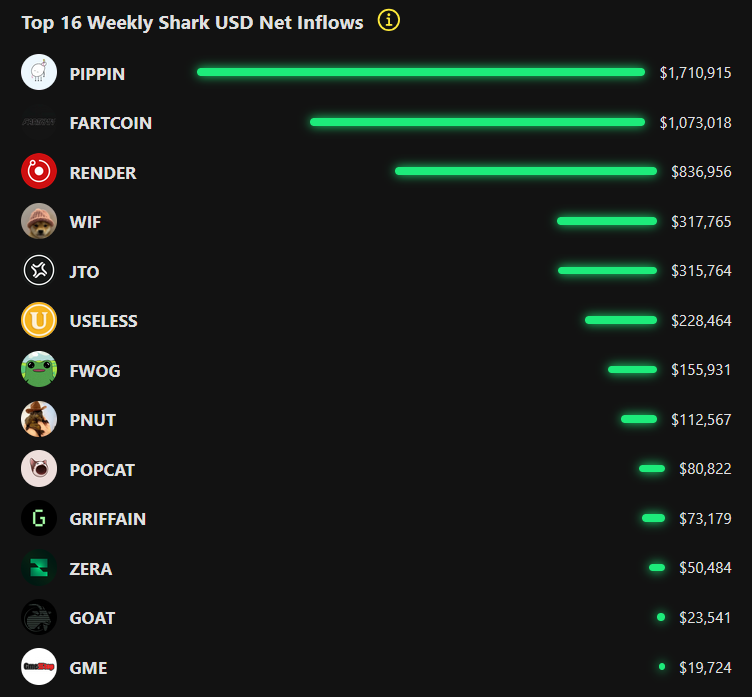Select the GRIFFAIN token icon

click(x=39, y=518)
